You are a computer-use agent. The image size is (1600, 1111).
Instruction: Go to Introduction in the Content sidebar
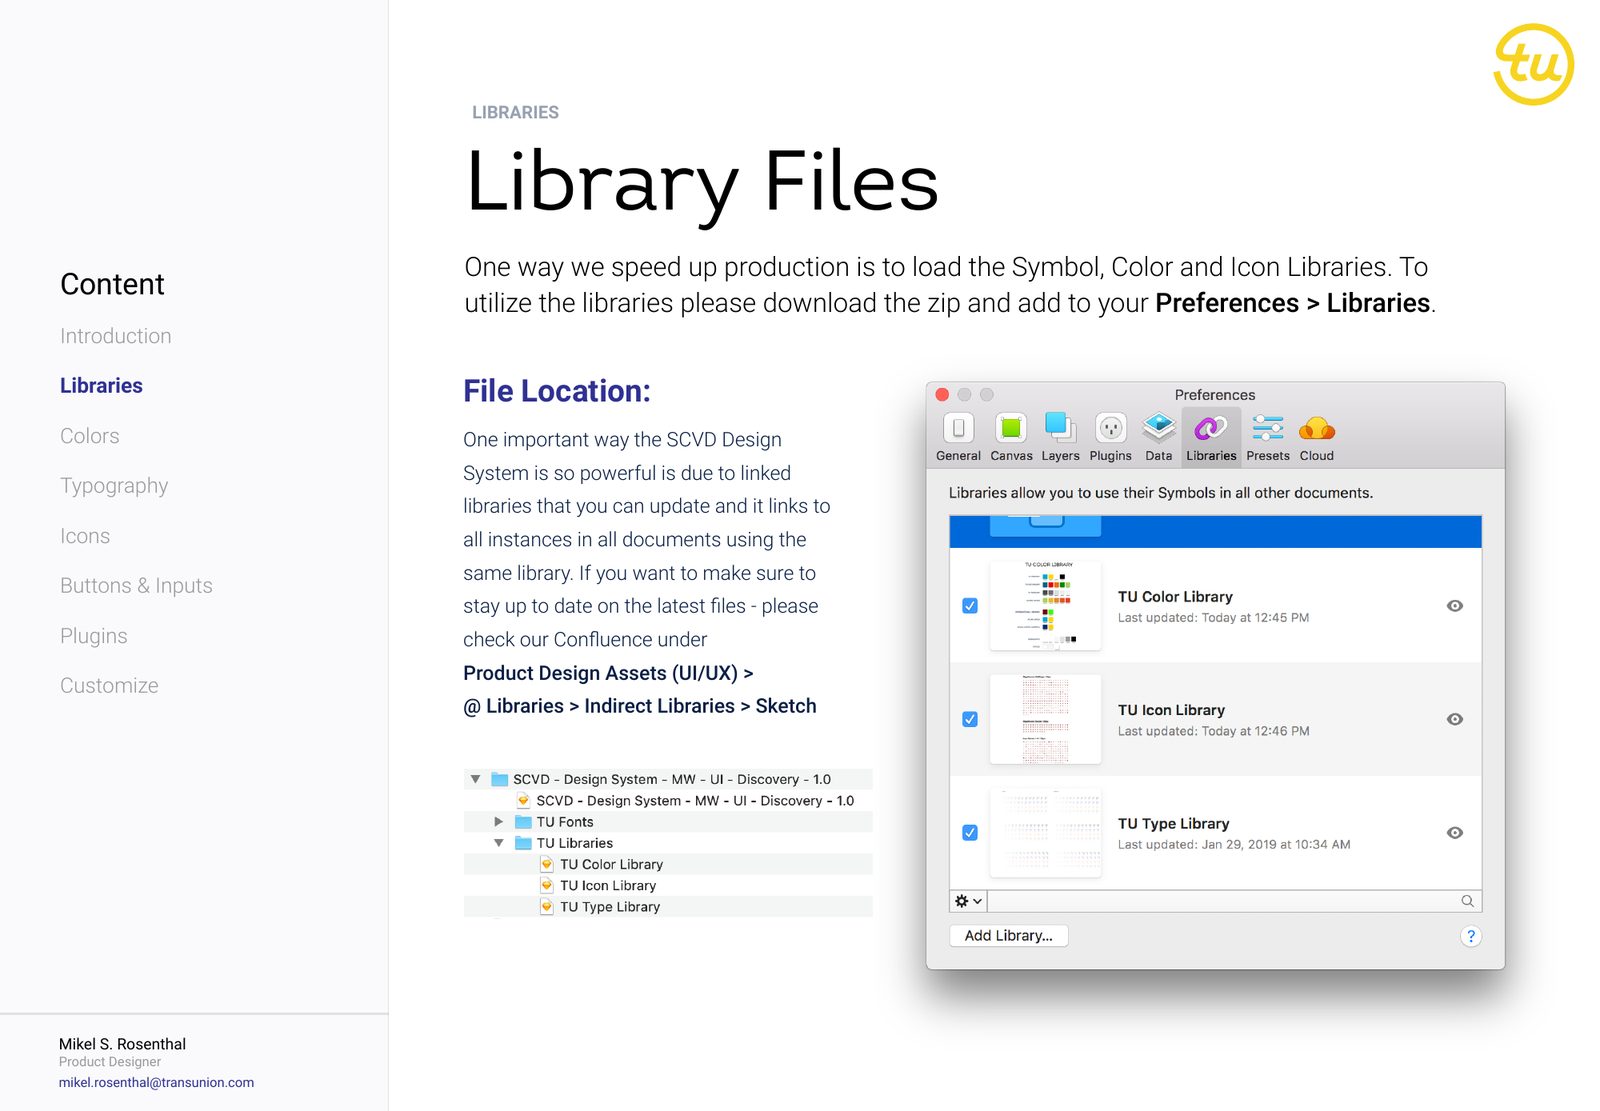(116, 336)
